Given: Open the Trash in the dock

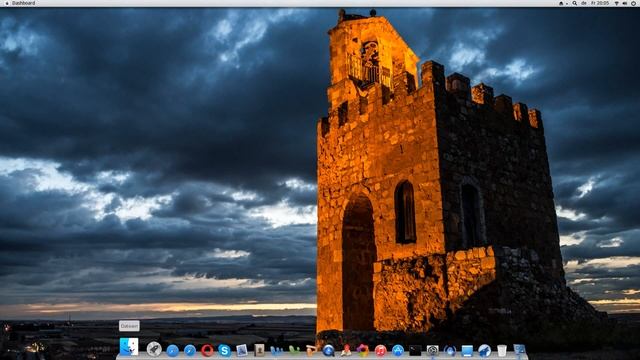Looking at the screenshot, I should [502, 350].
